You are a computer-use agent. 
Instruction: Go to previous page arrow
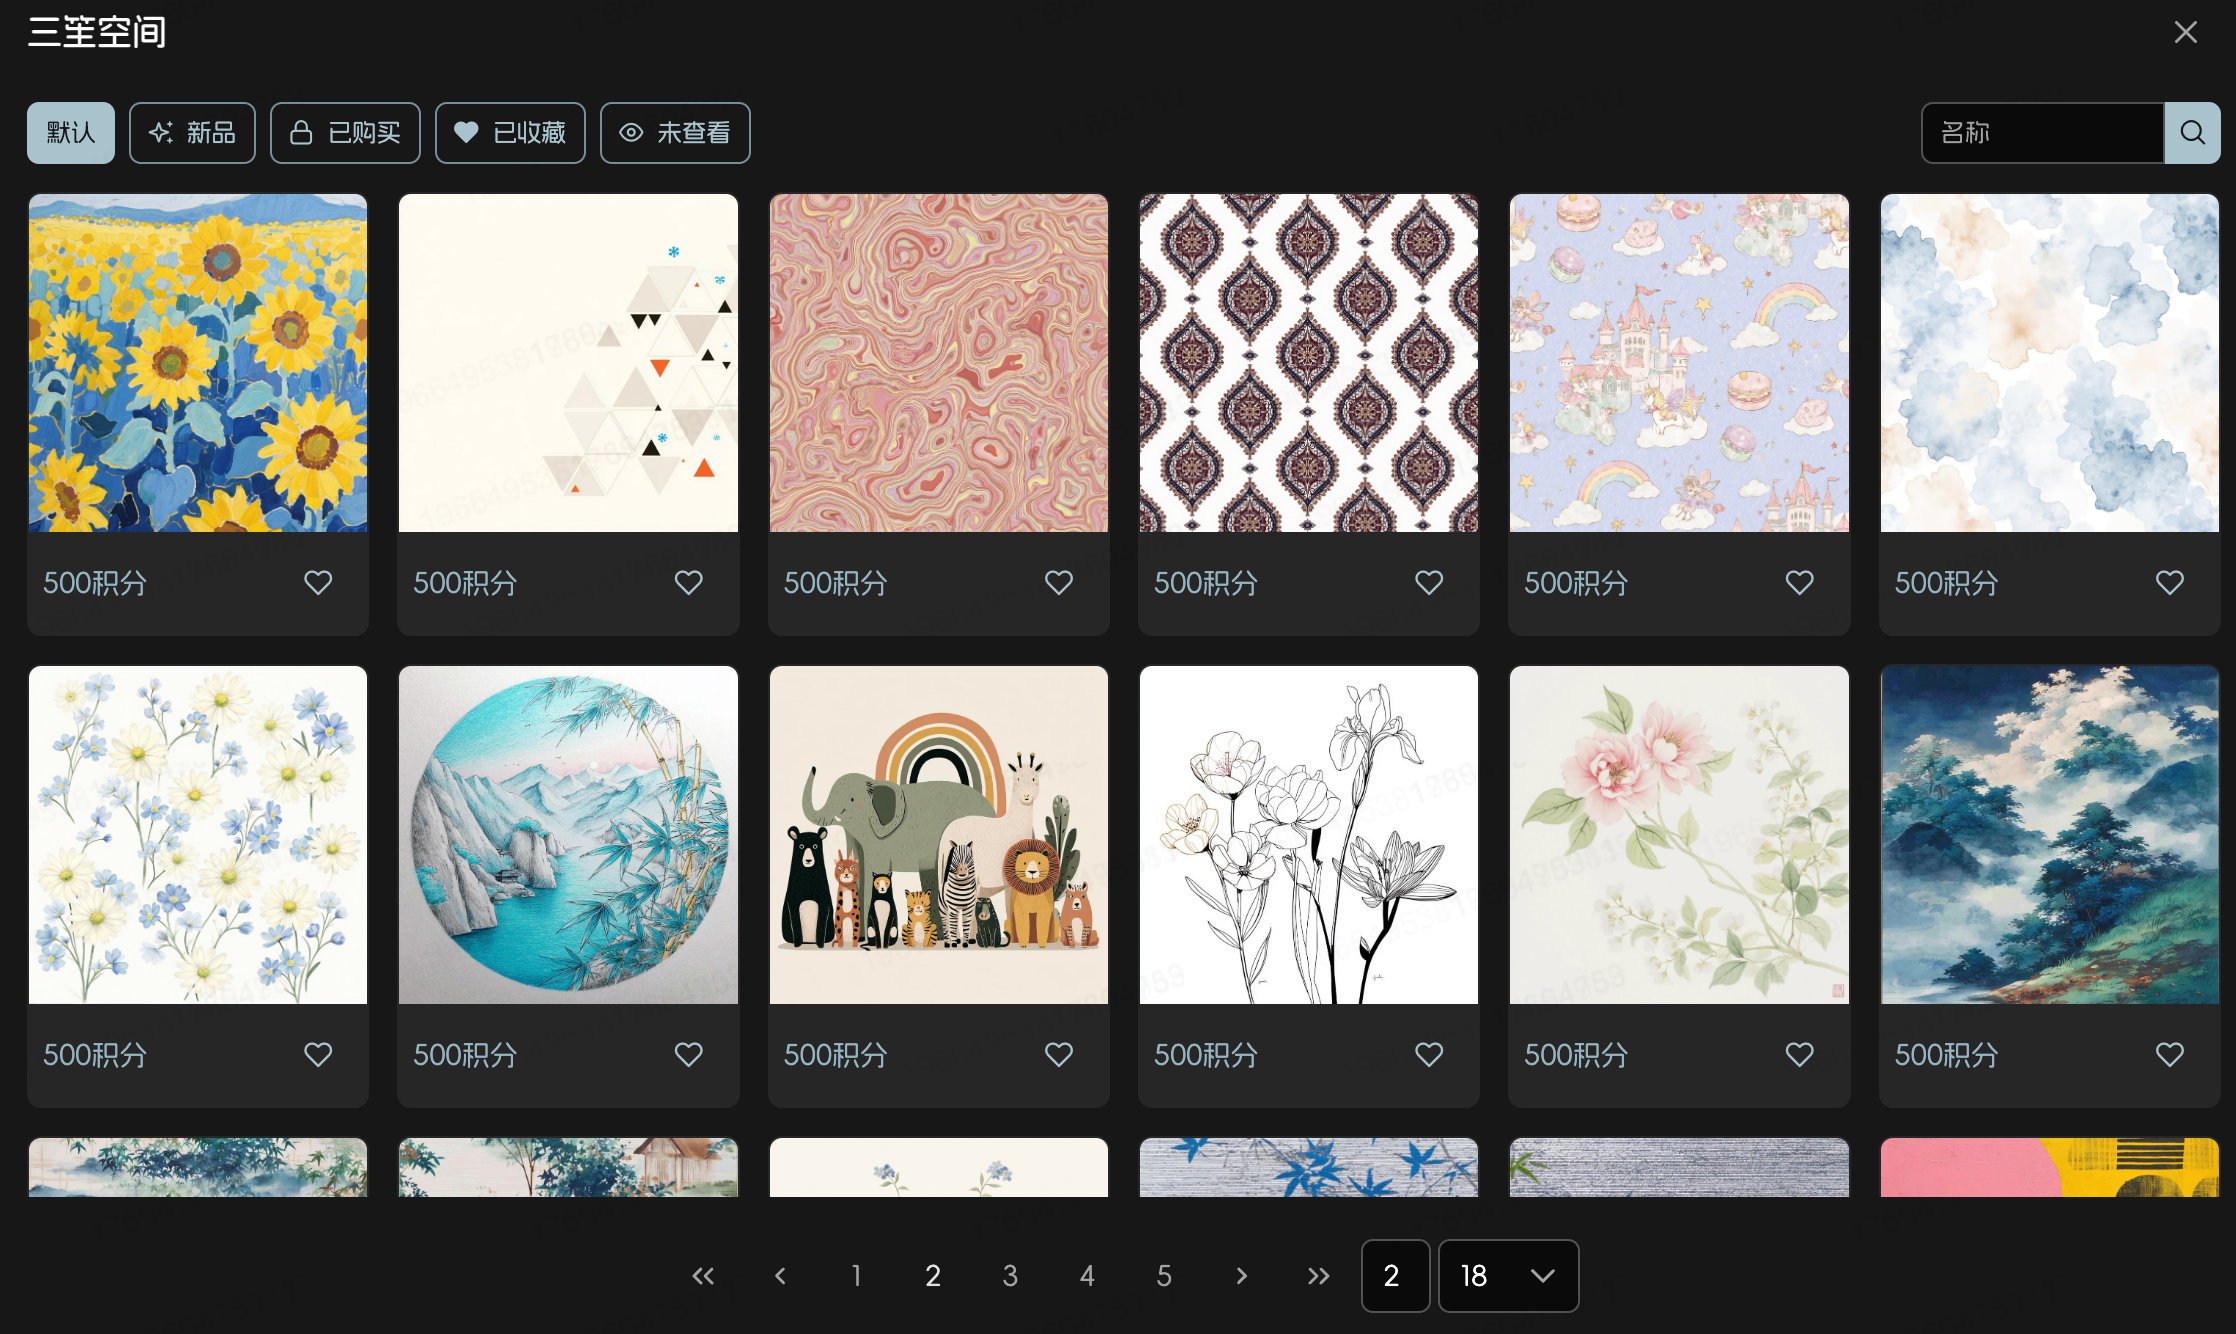(780, 1276)
